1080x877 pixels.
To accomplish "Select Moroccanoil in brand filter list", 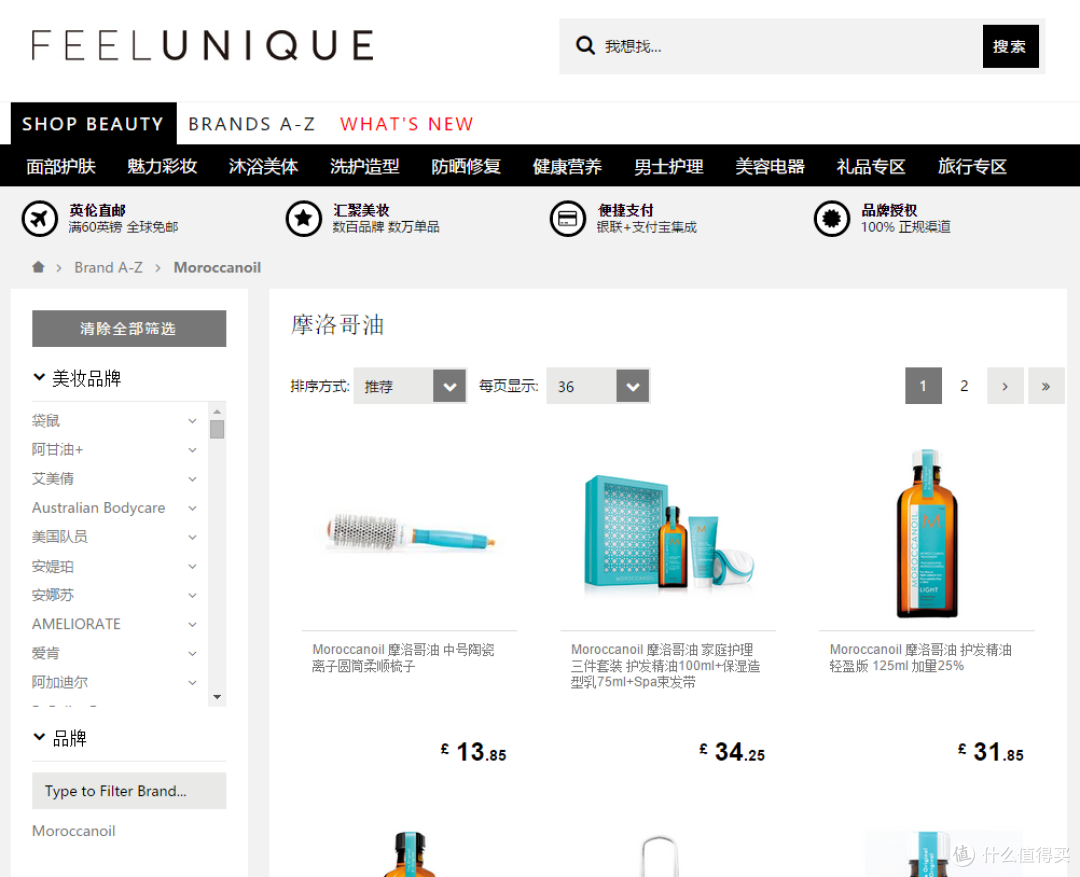I will [x=74, y=831].
